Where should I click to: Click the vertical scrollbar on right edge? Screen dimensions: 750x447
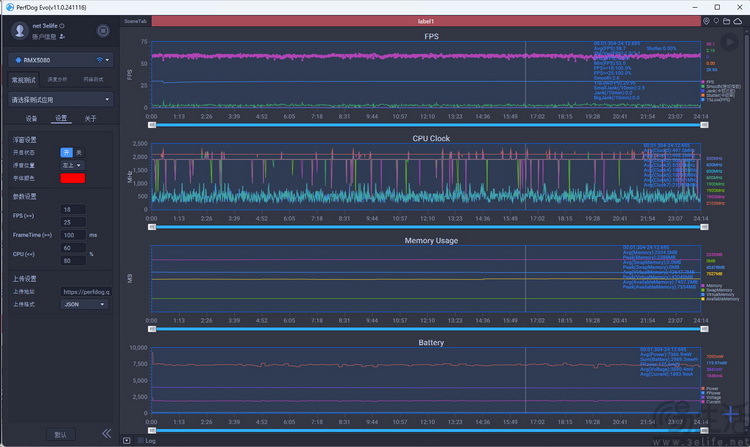coord(747,229)
